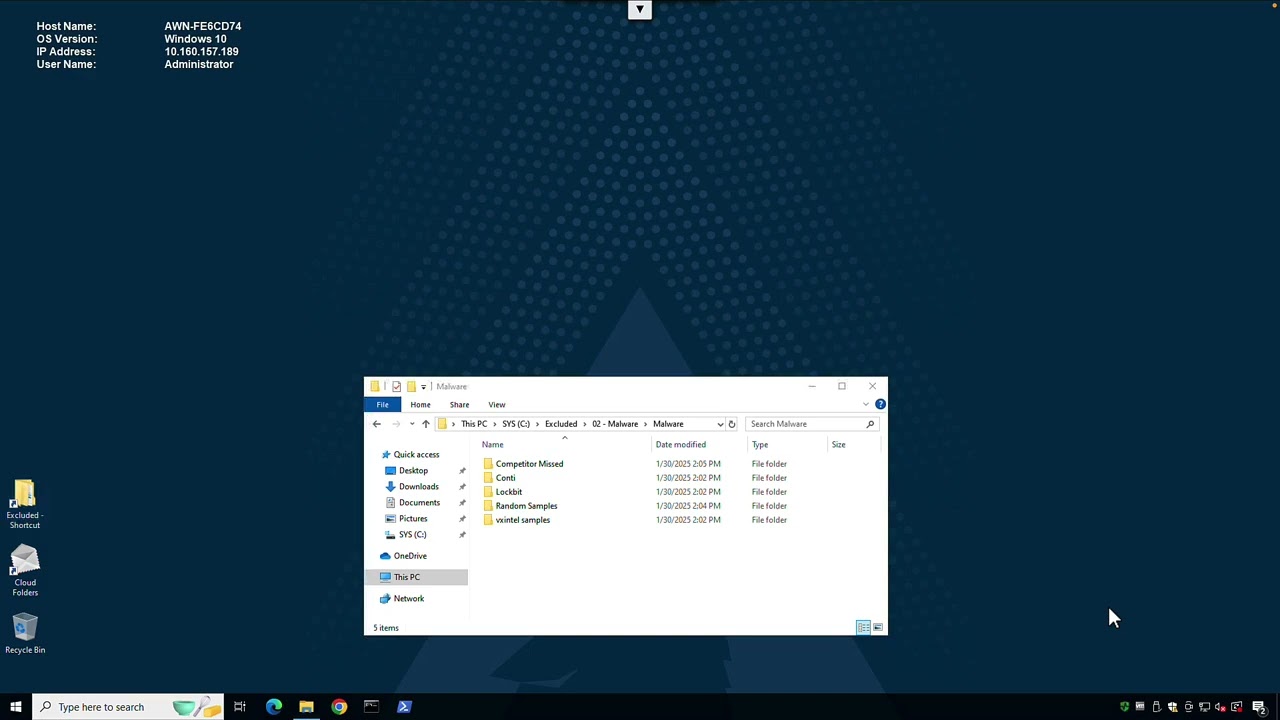The image size is (1280, 720).
Task: Open the View ribbon tab
Action: (497, 404)
